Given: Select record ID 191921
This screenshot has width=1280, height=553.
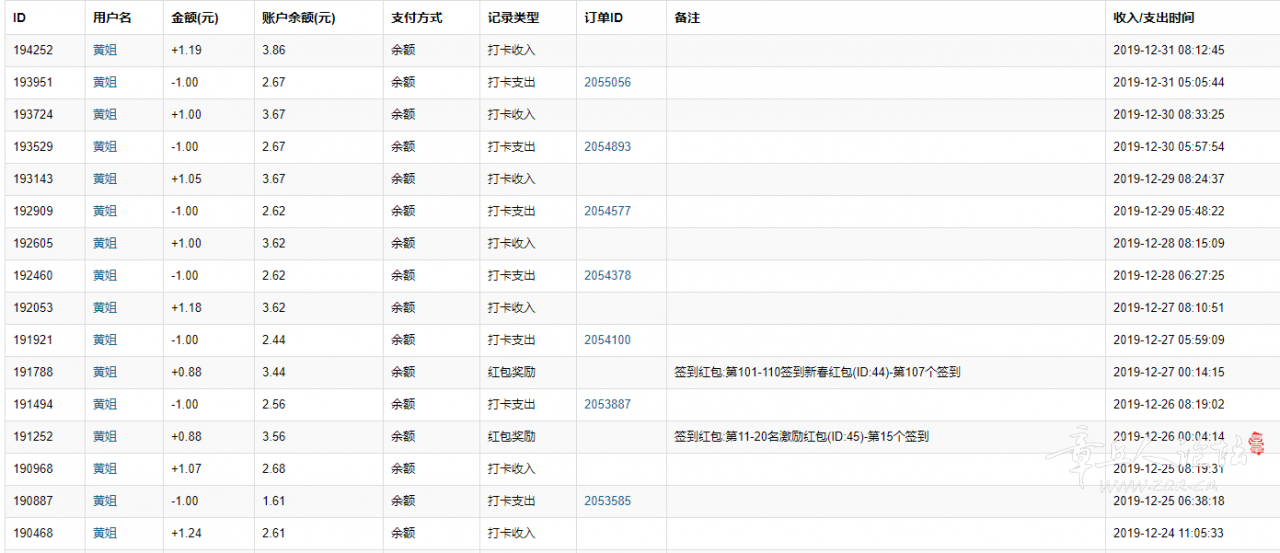Looking at the screenshot, I should point(33,340).
